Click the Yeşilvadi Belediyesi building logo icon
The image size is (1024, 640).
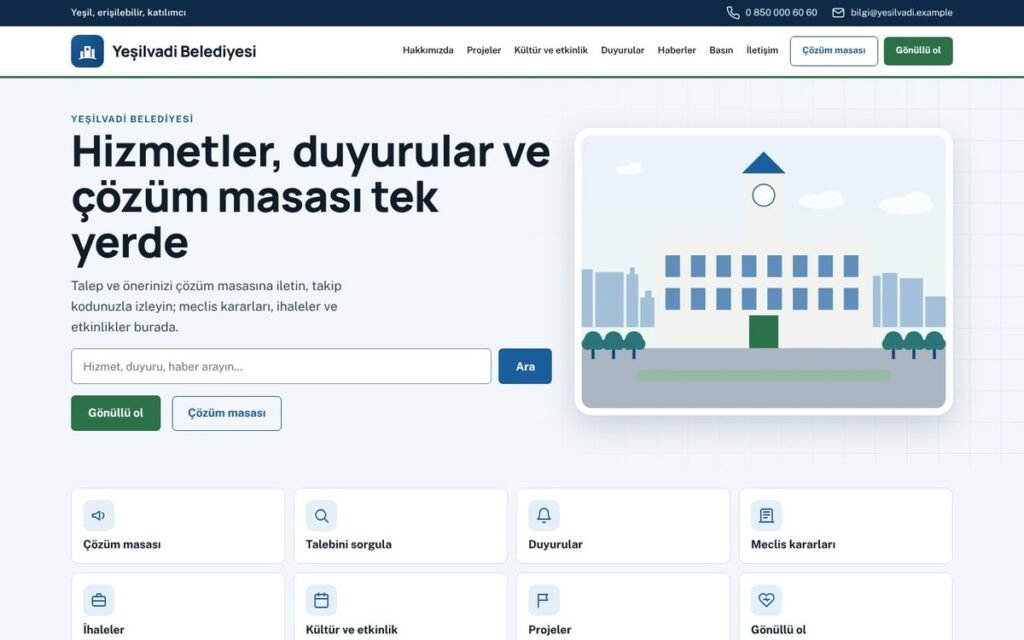coord(87,51)
